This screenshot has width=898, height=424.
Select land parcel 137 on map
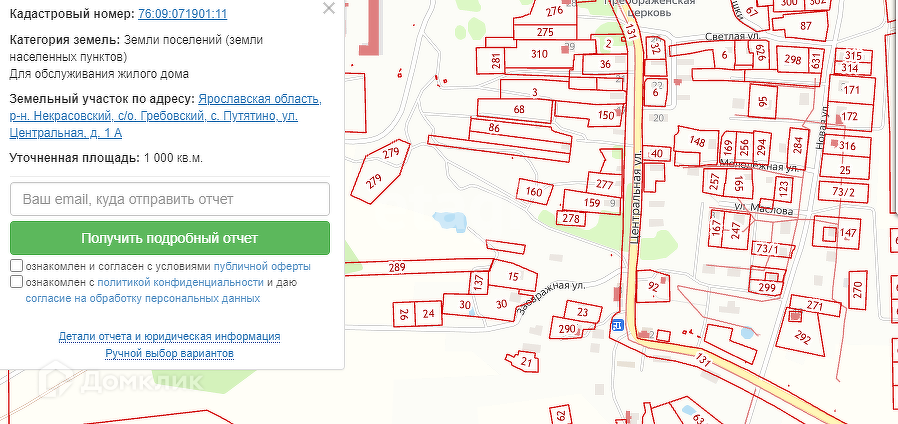479,281
